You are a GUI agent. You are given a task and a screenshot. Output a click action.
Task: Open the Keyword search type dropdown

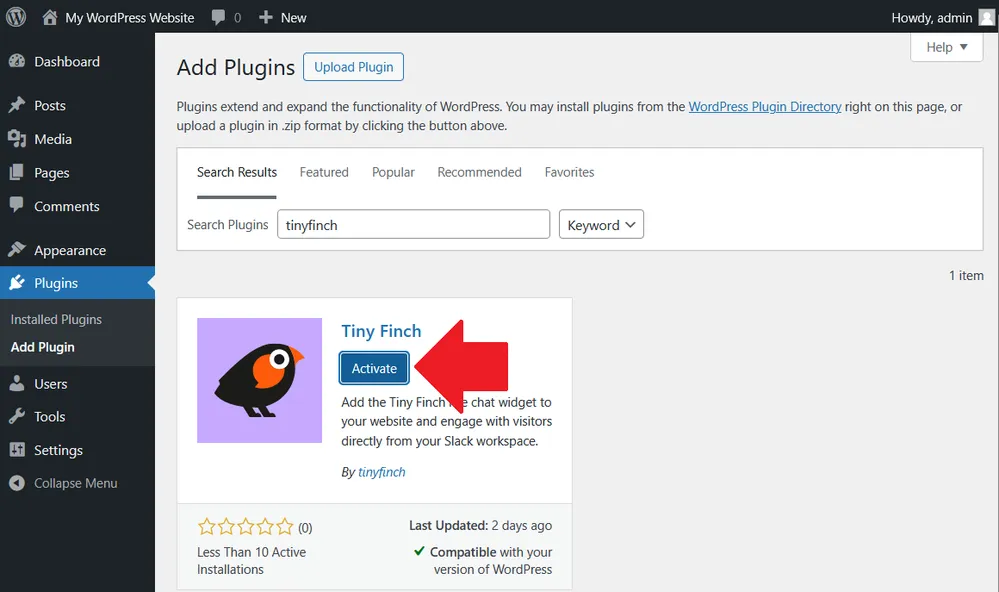pos(601,225)
